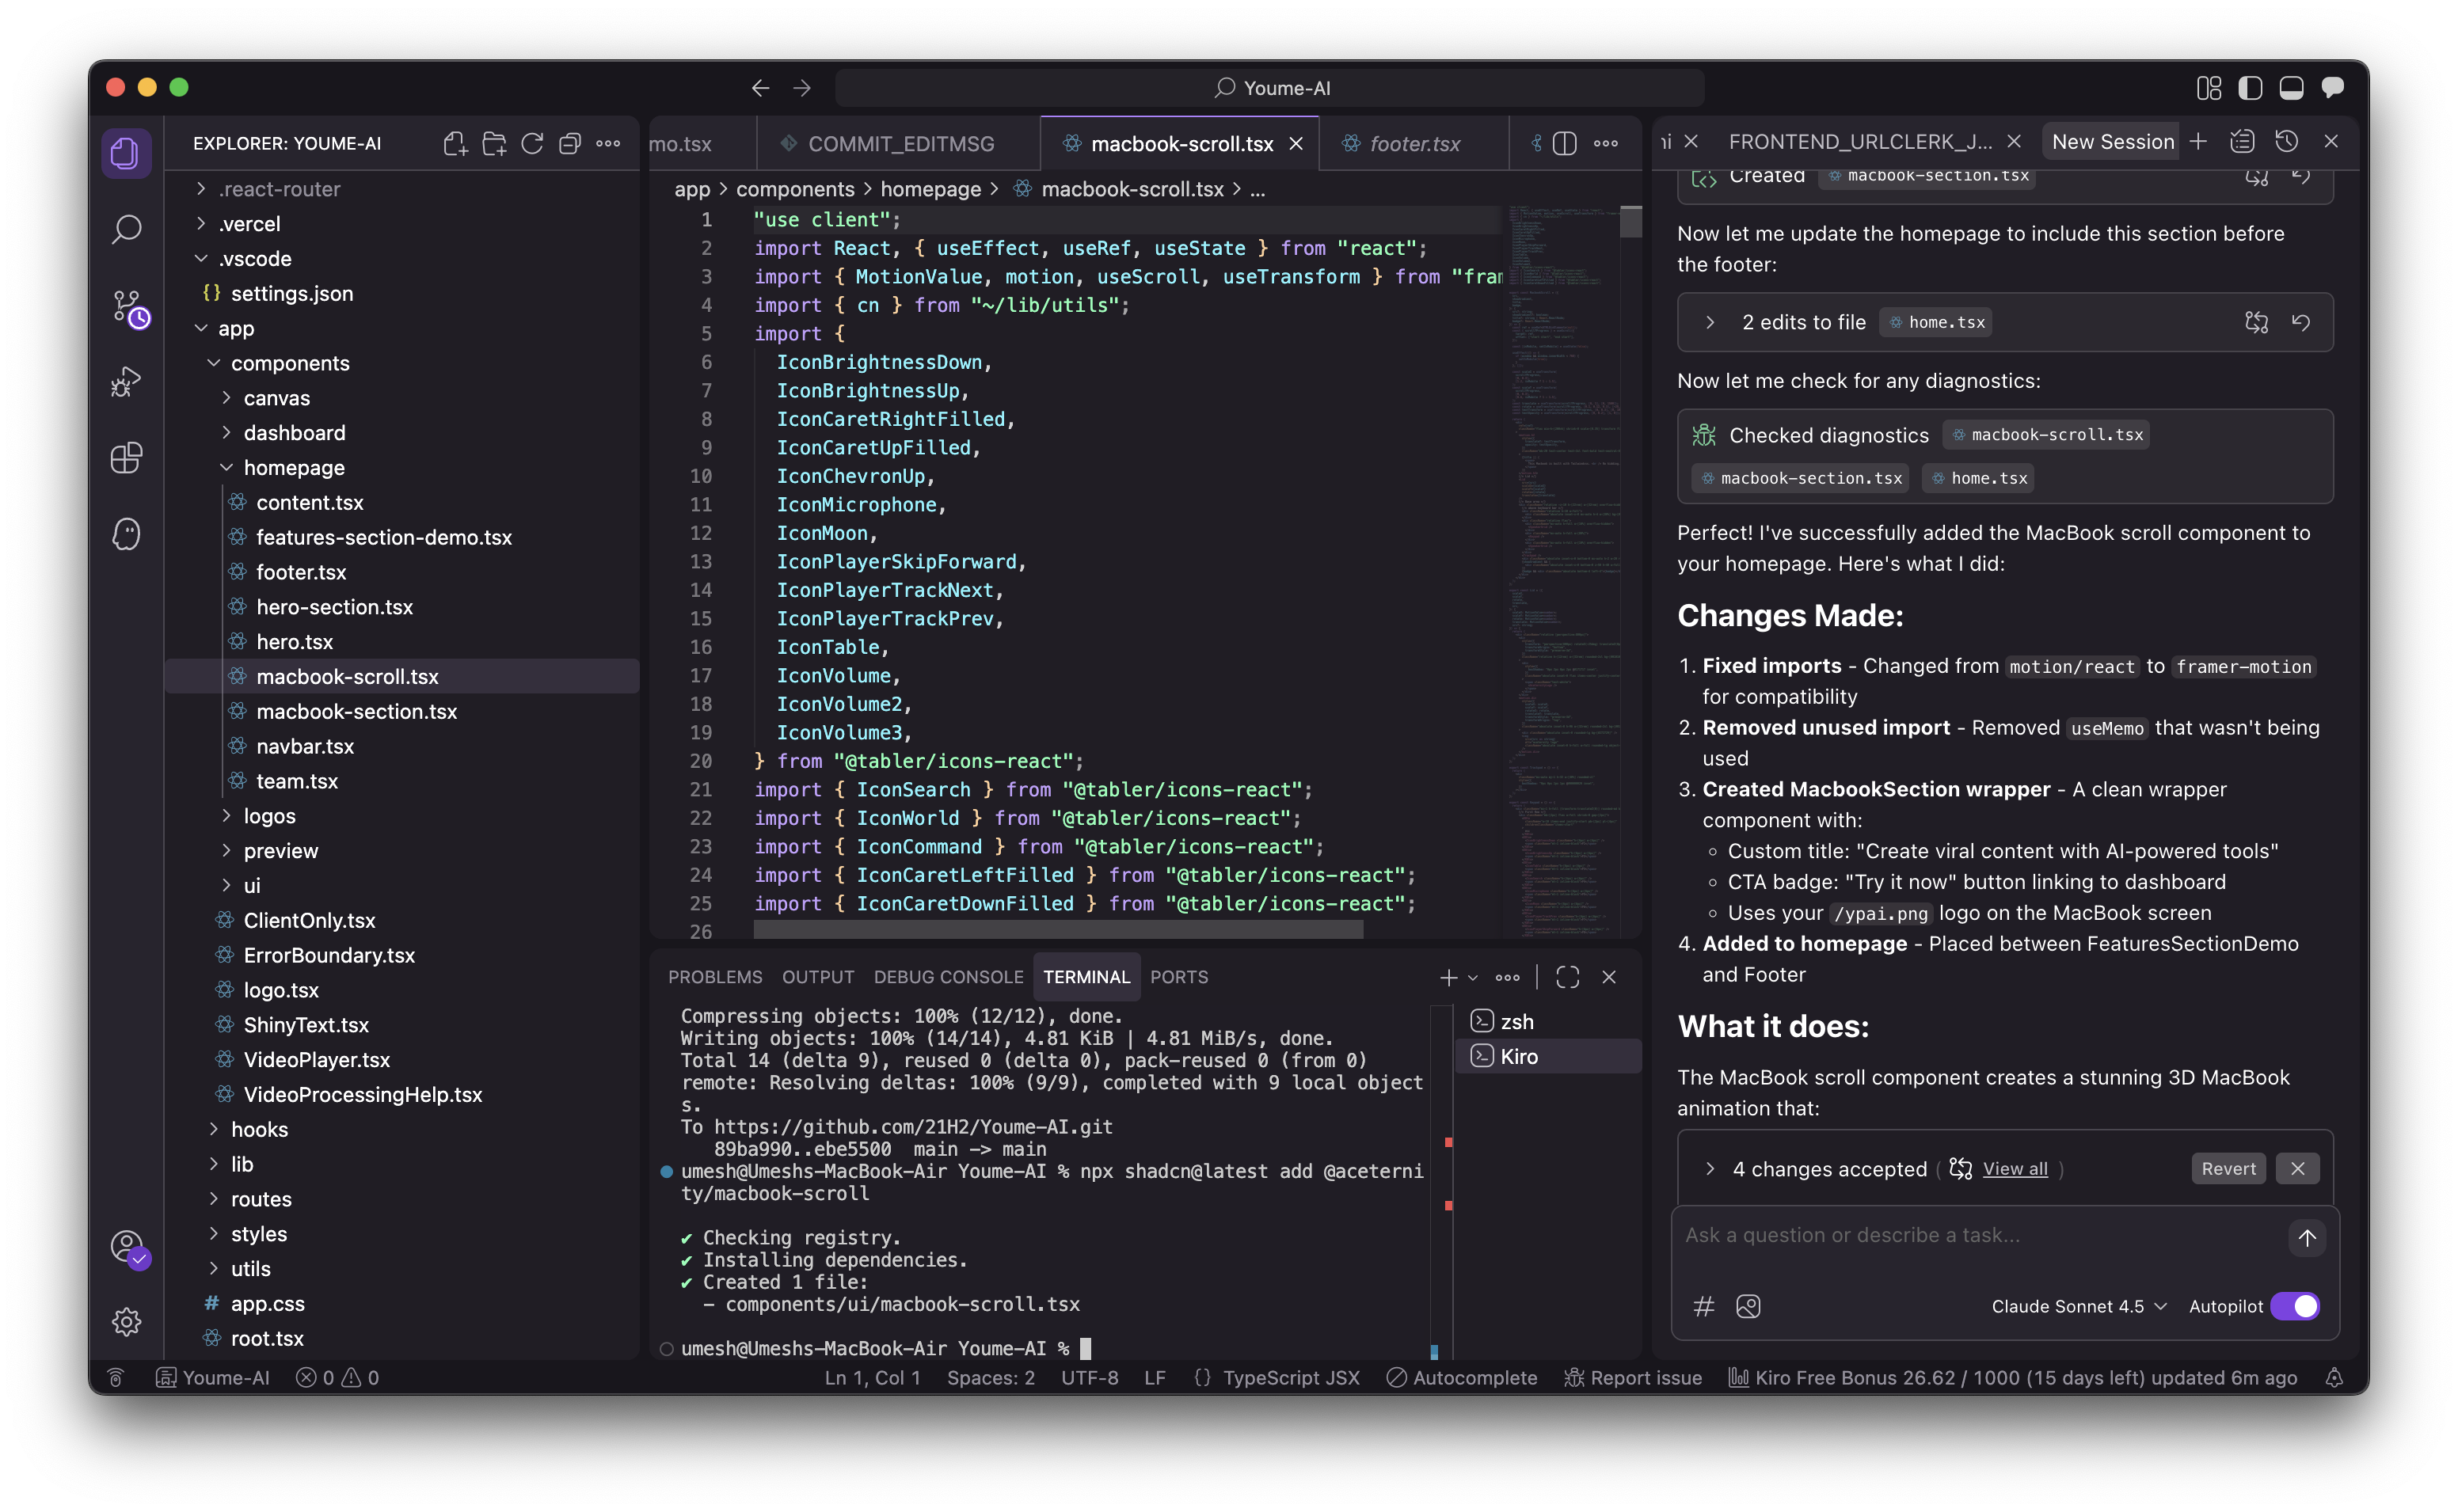Expand the 2 edits to file section
The width and height of the screenshot is (2458, 1512).
point(1710,322)
